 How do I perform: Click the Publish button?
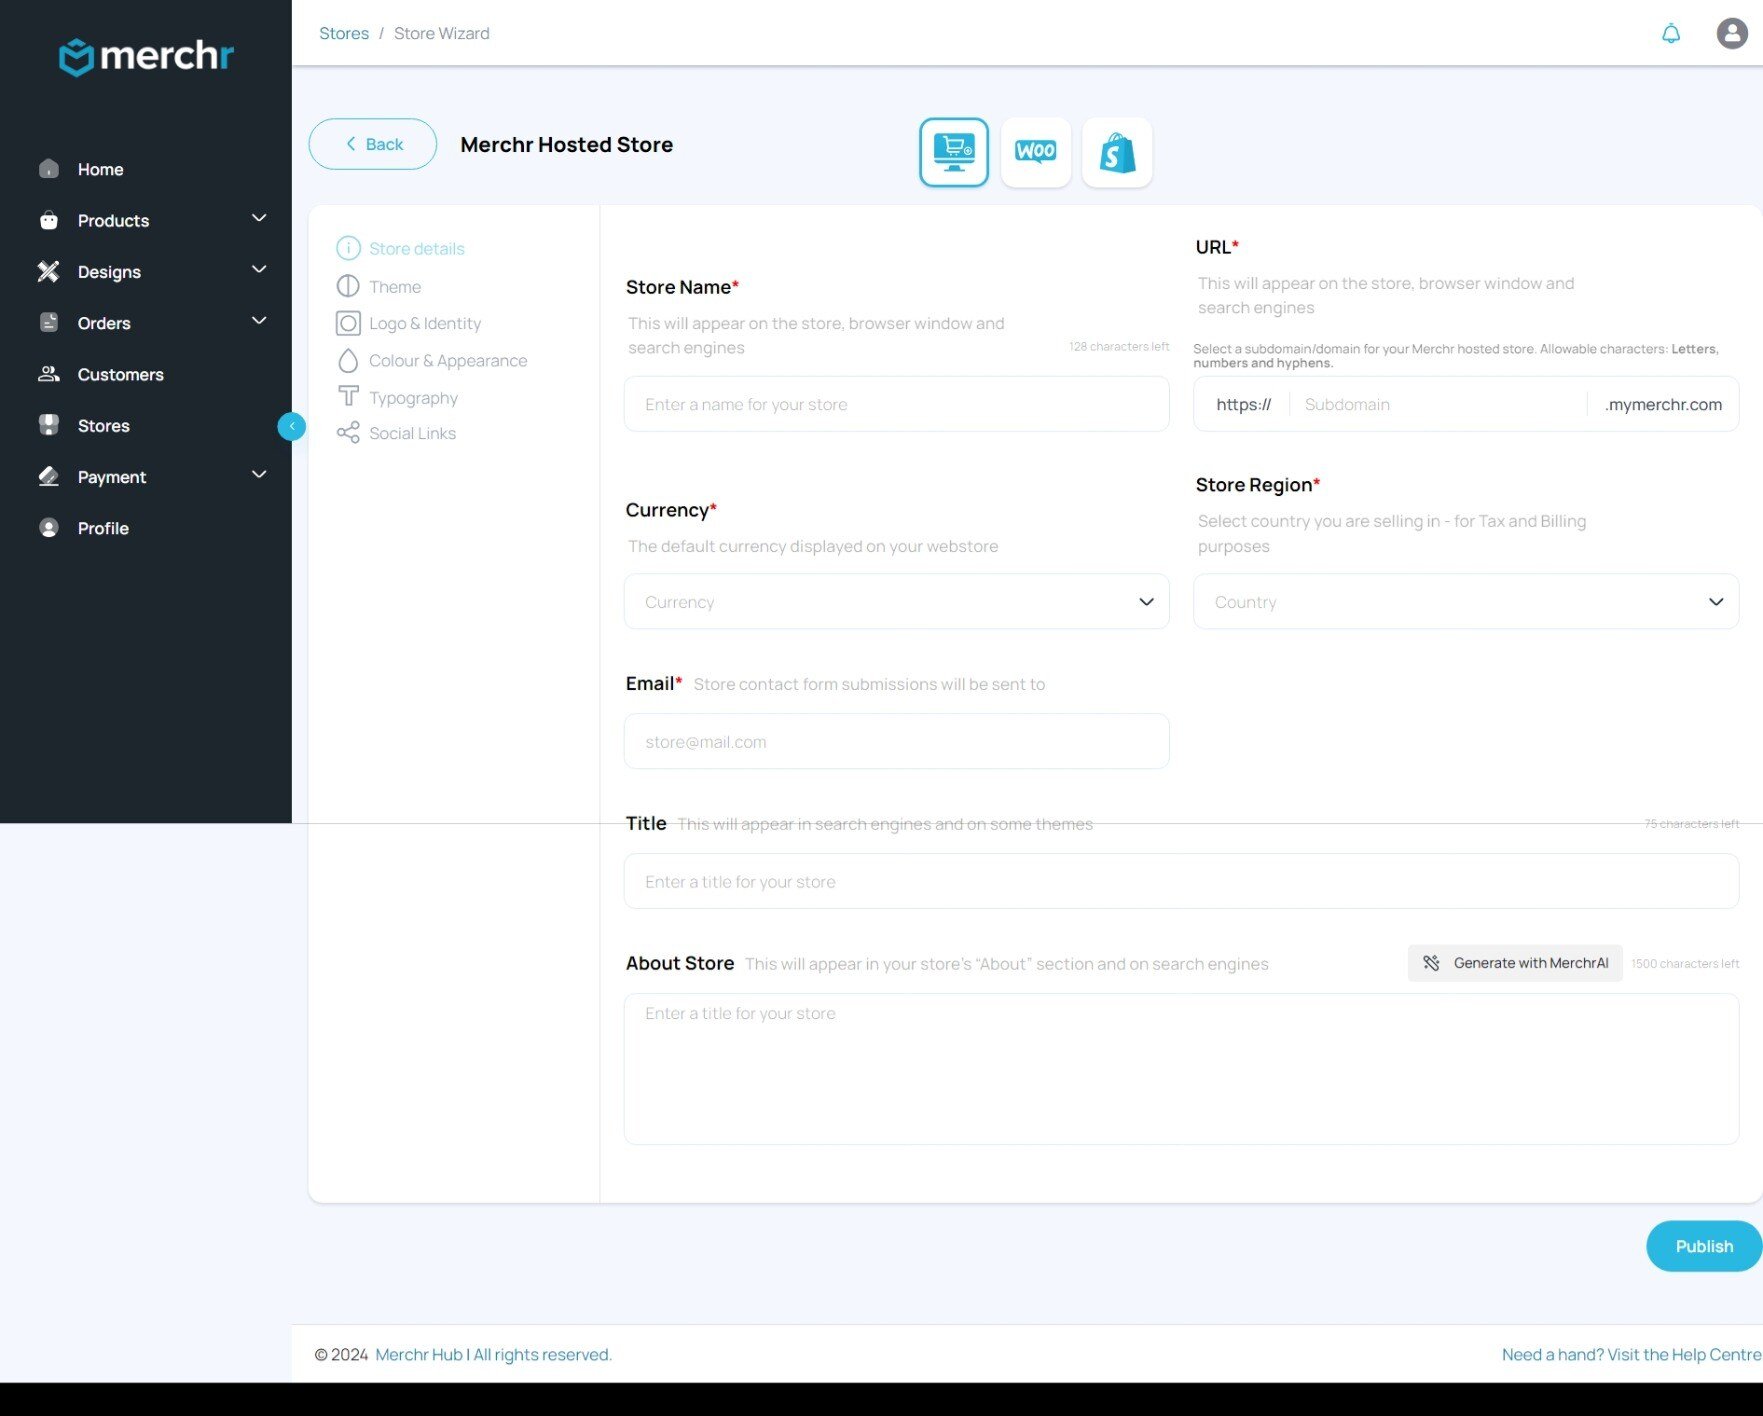tap(1703, 1246)
